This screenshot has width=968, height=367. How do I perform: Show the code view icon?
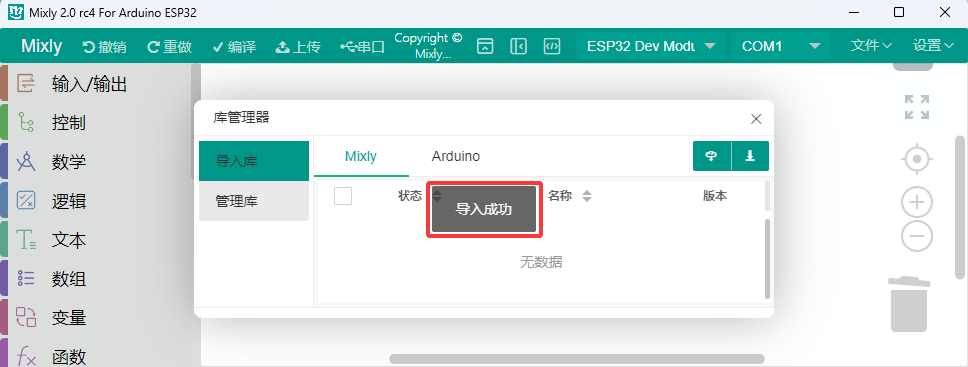(x=552, y=46)
